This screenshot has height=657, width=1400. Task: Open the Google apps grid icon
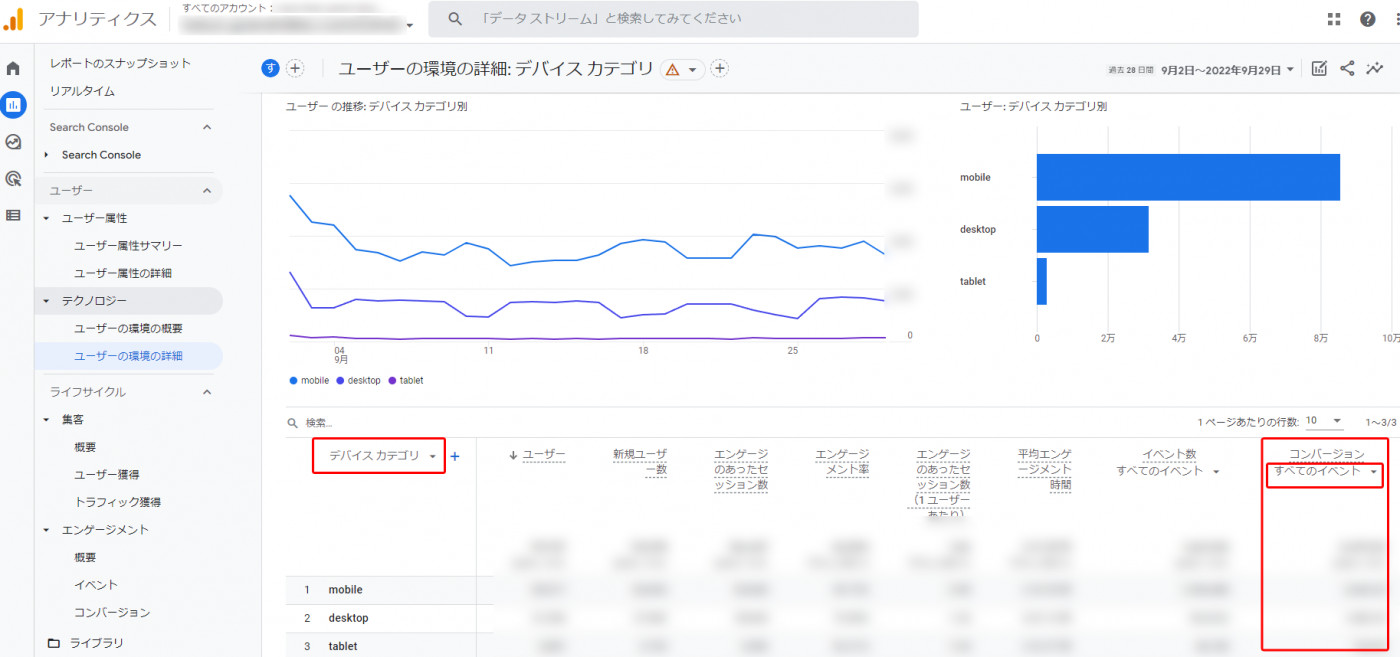[x=1335, y=19]
